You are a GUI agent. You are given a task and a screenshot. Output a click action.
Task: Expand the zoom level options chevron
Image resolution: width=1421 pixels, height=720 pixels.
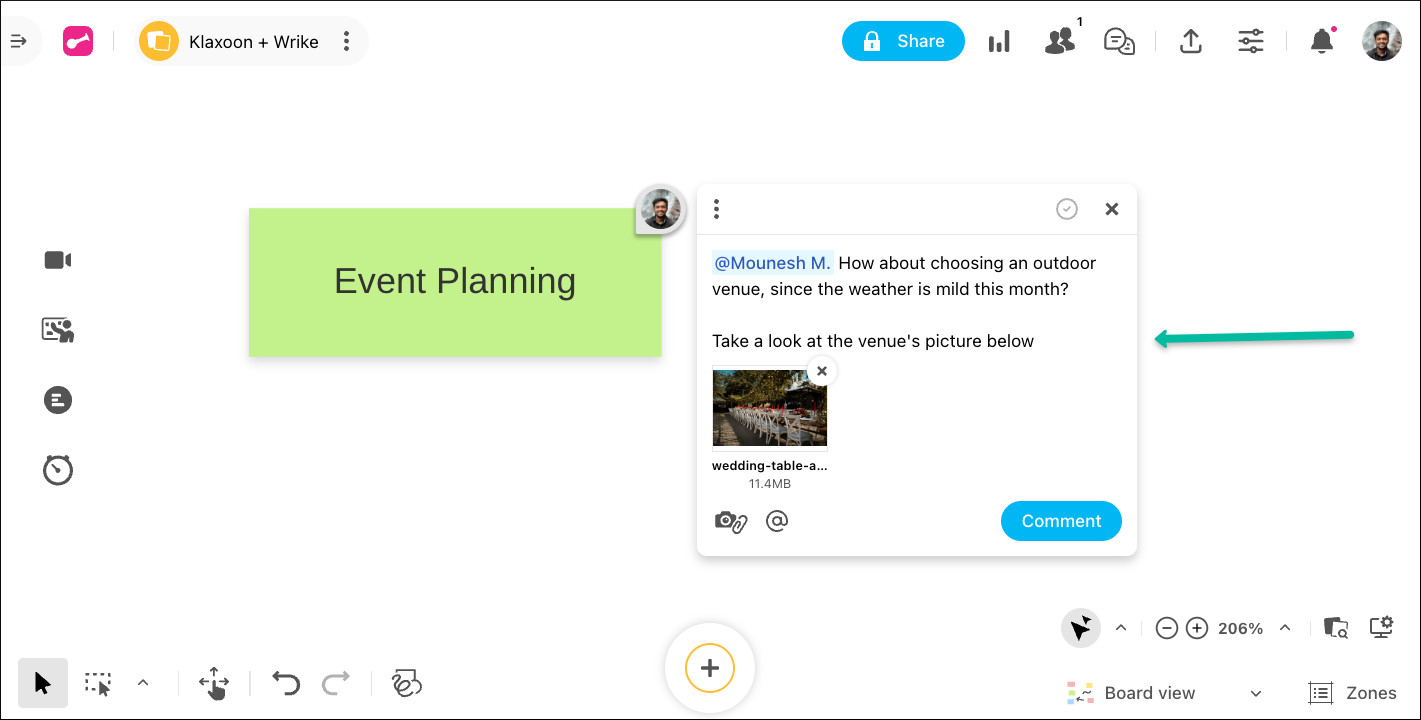[x=1285, y=628]
